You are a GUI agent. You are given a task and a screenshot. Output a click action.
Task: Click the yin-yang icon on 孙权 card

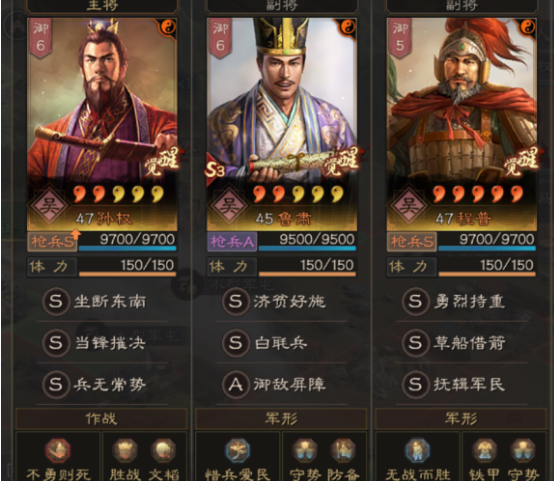(x=168, y=27)
